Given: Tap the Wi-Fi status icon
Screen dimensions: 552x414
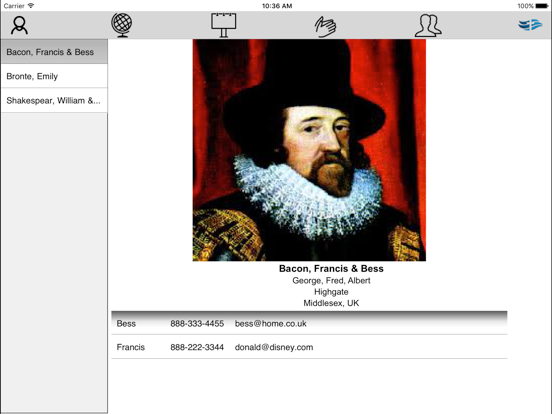Looking at the screenshot, I should coord(31,6).
